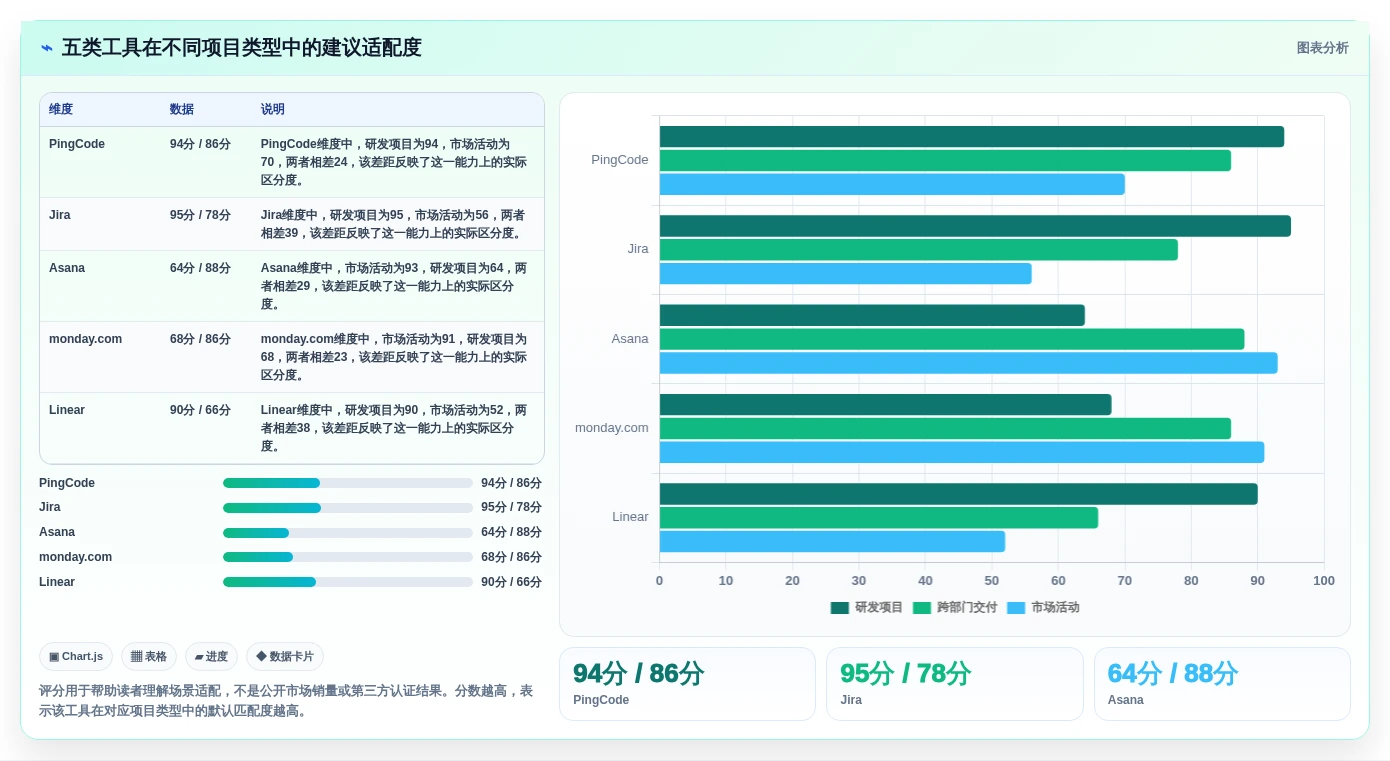Click Asana's 跨部门交付 green bar
This screenshot has height=761, width=1390.
click(x=952, y=339)
